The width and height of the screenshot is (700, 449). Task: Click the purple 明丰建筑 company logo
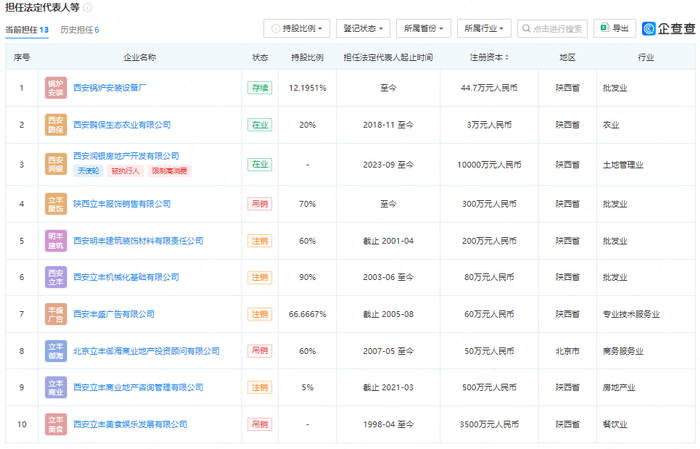tap(56, 241)
